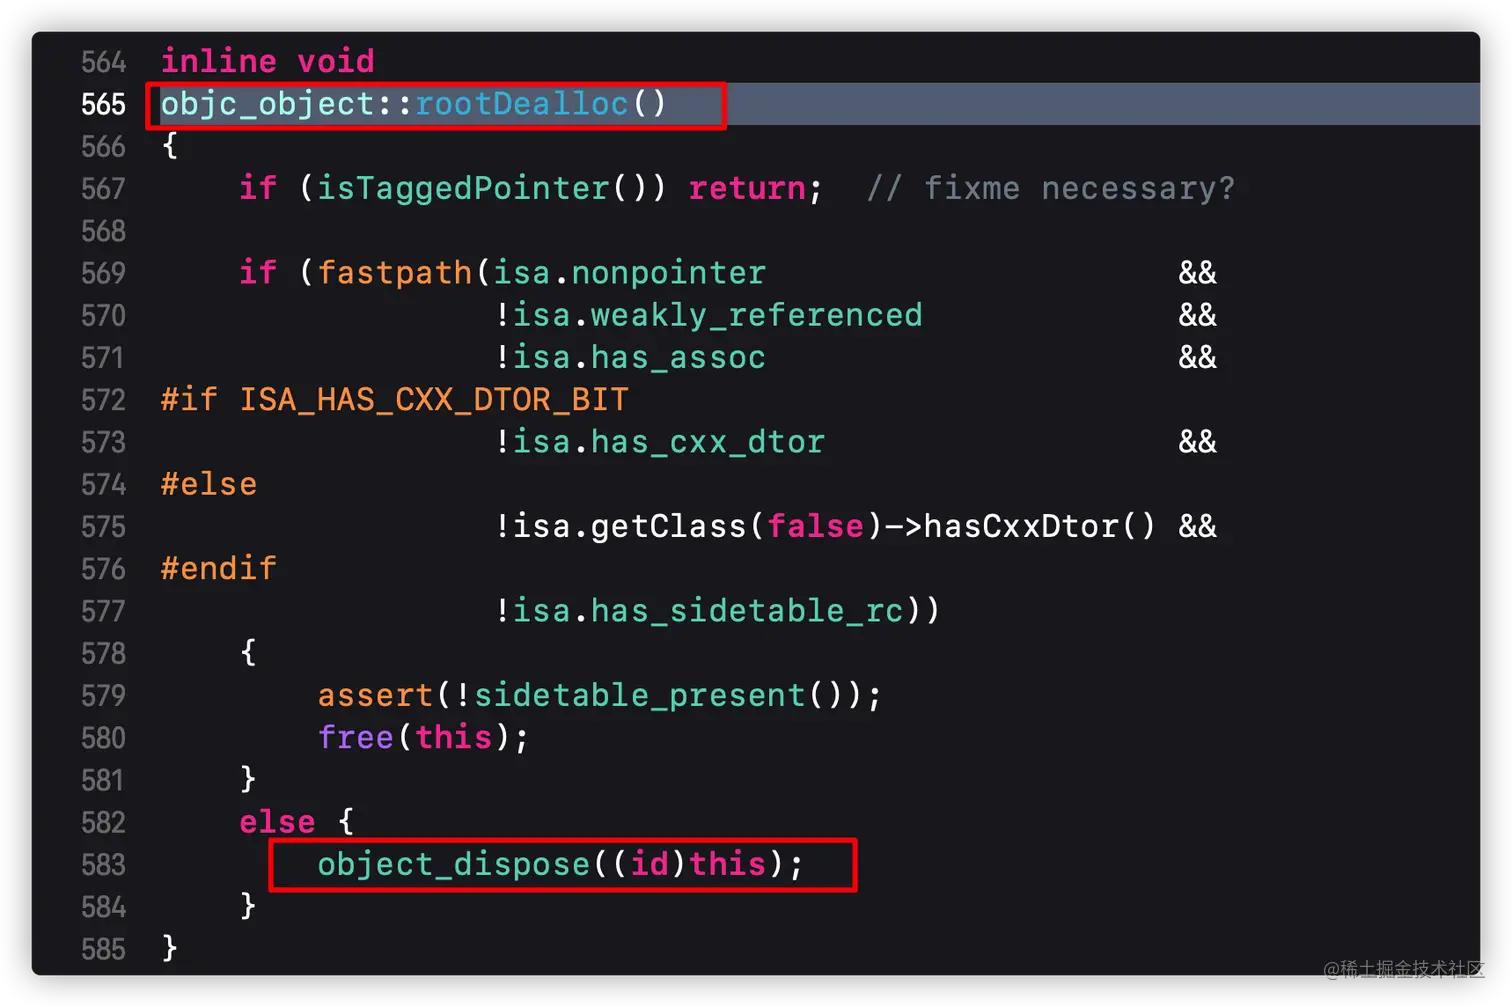Screen dimensions: 1512x1007
Task: Click line number 577 in the gutter
Action: pyautogui.click(x=103, y=610)
